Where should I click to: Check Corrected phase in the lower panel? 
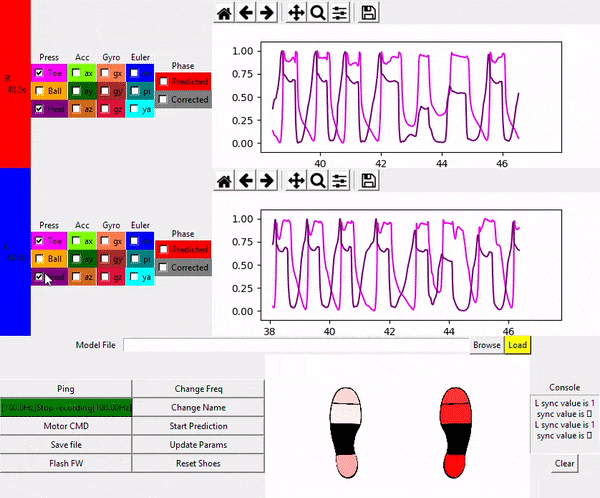(x=163, y=267)
